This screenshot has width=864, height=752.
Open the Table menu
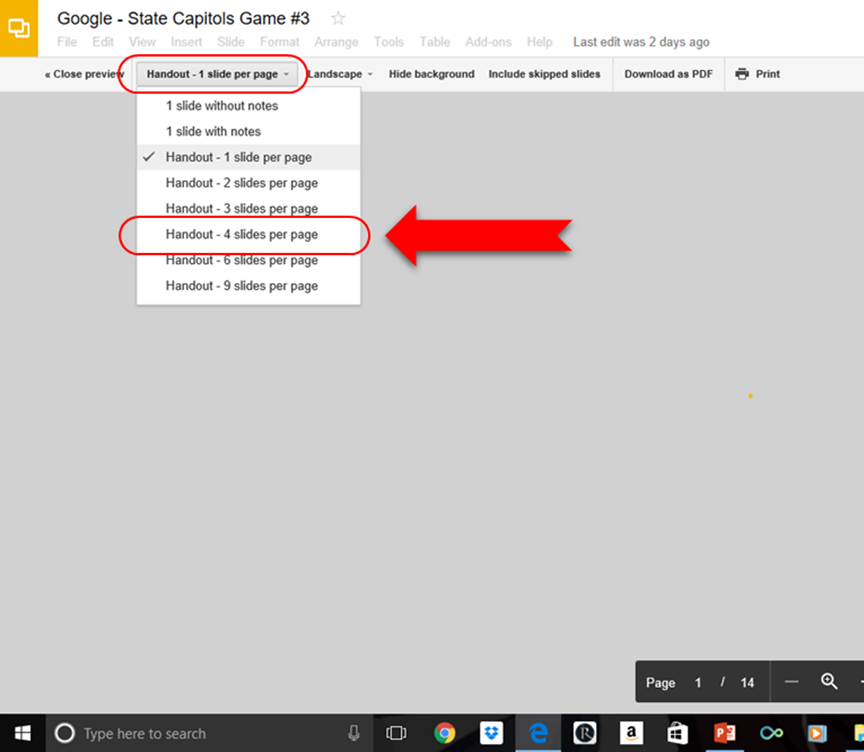click(435, 42)
